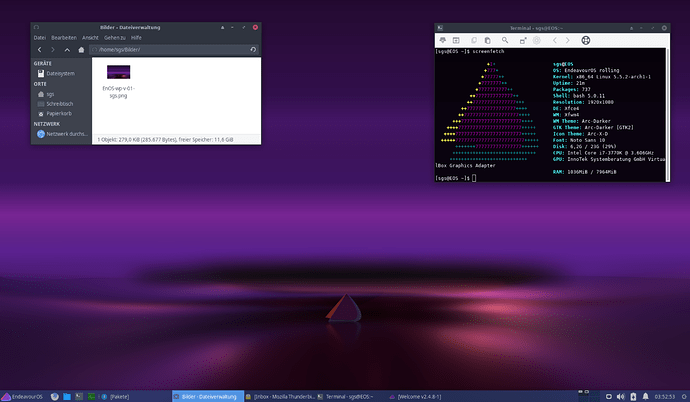Open new terminal tab from toolbar
Image resolution: width=690 pixels, height=402 pixels.
pos(444,41)
